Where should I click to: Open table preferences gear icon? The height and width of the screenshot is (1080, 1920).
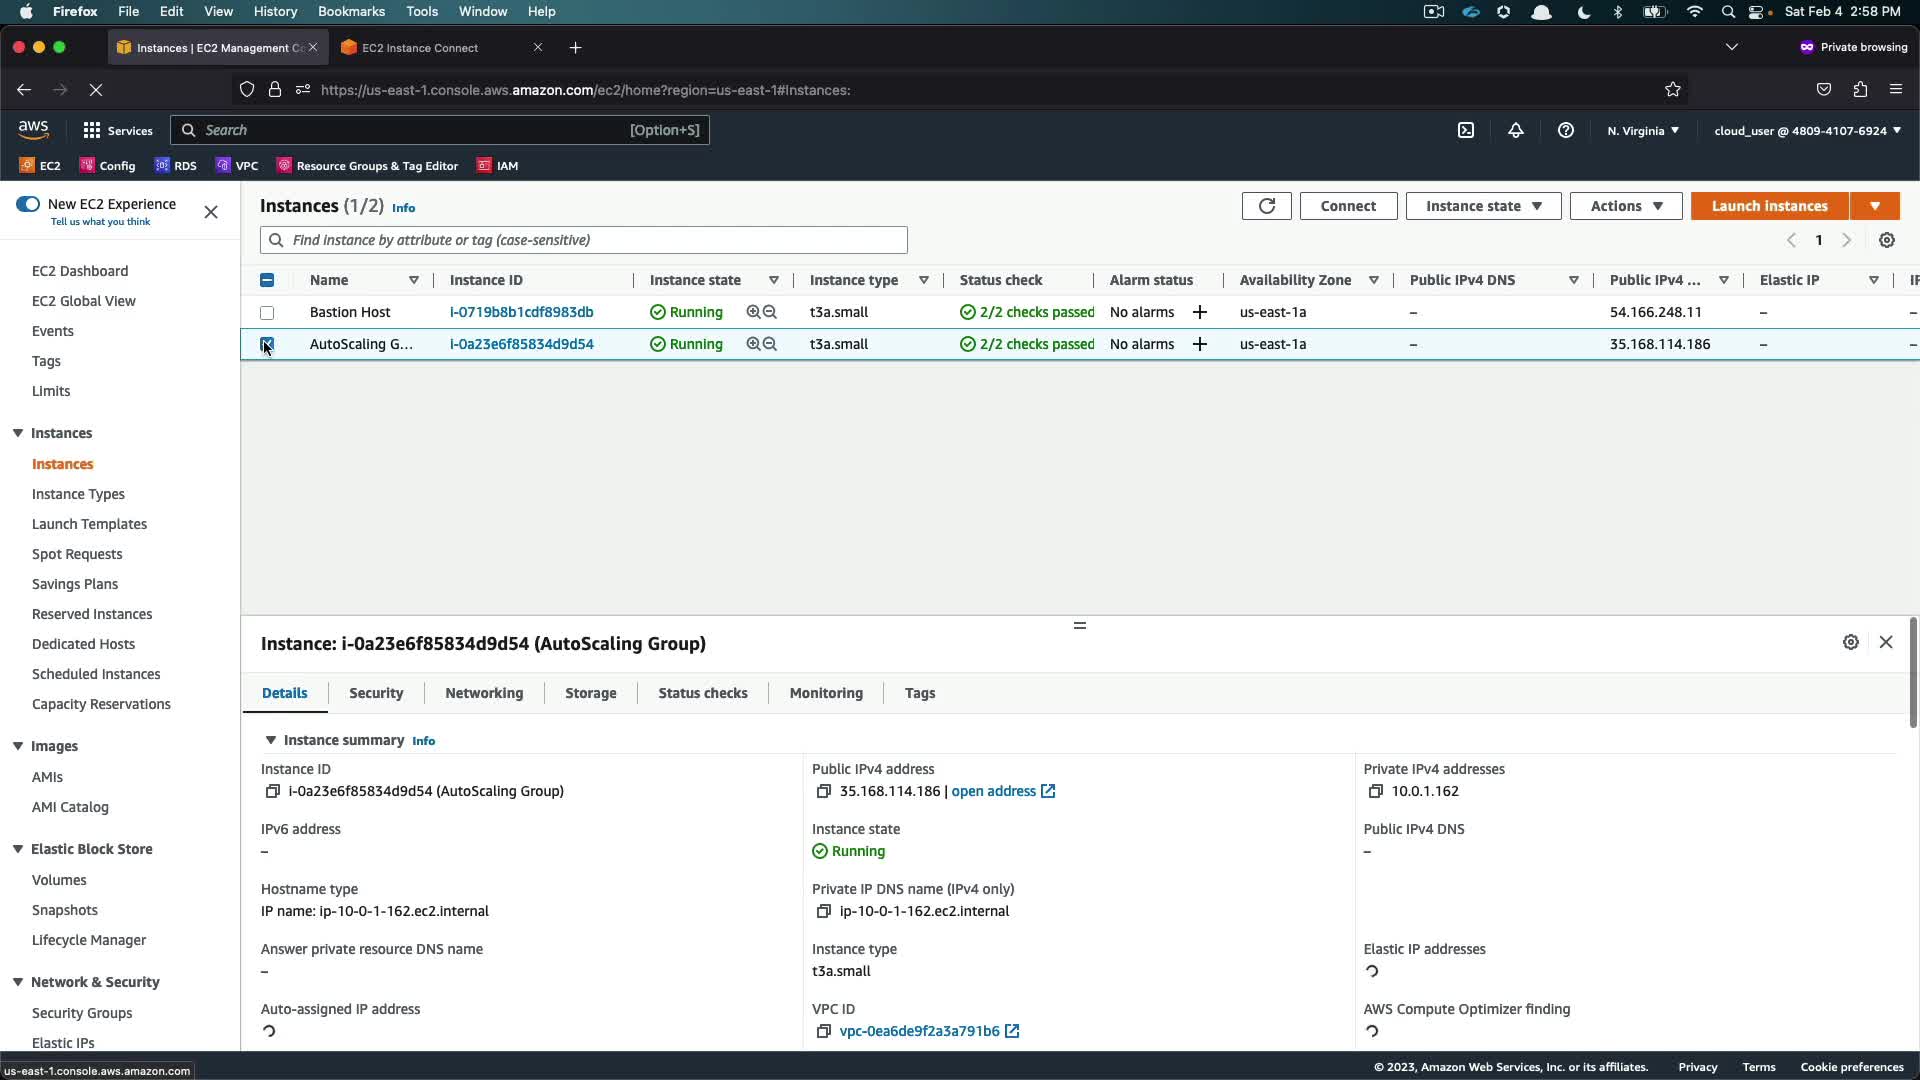(x=1887, y=240)
